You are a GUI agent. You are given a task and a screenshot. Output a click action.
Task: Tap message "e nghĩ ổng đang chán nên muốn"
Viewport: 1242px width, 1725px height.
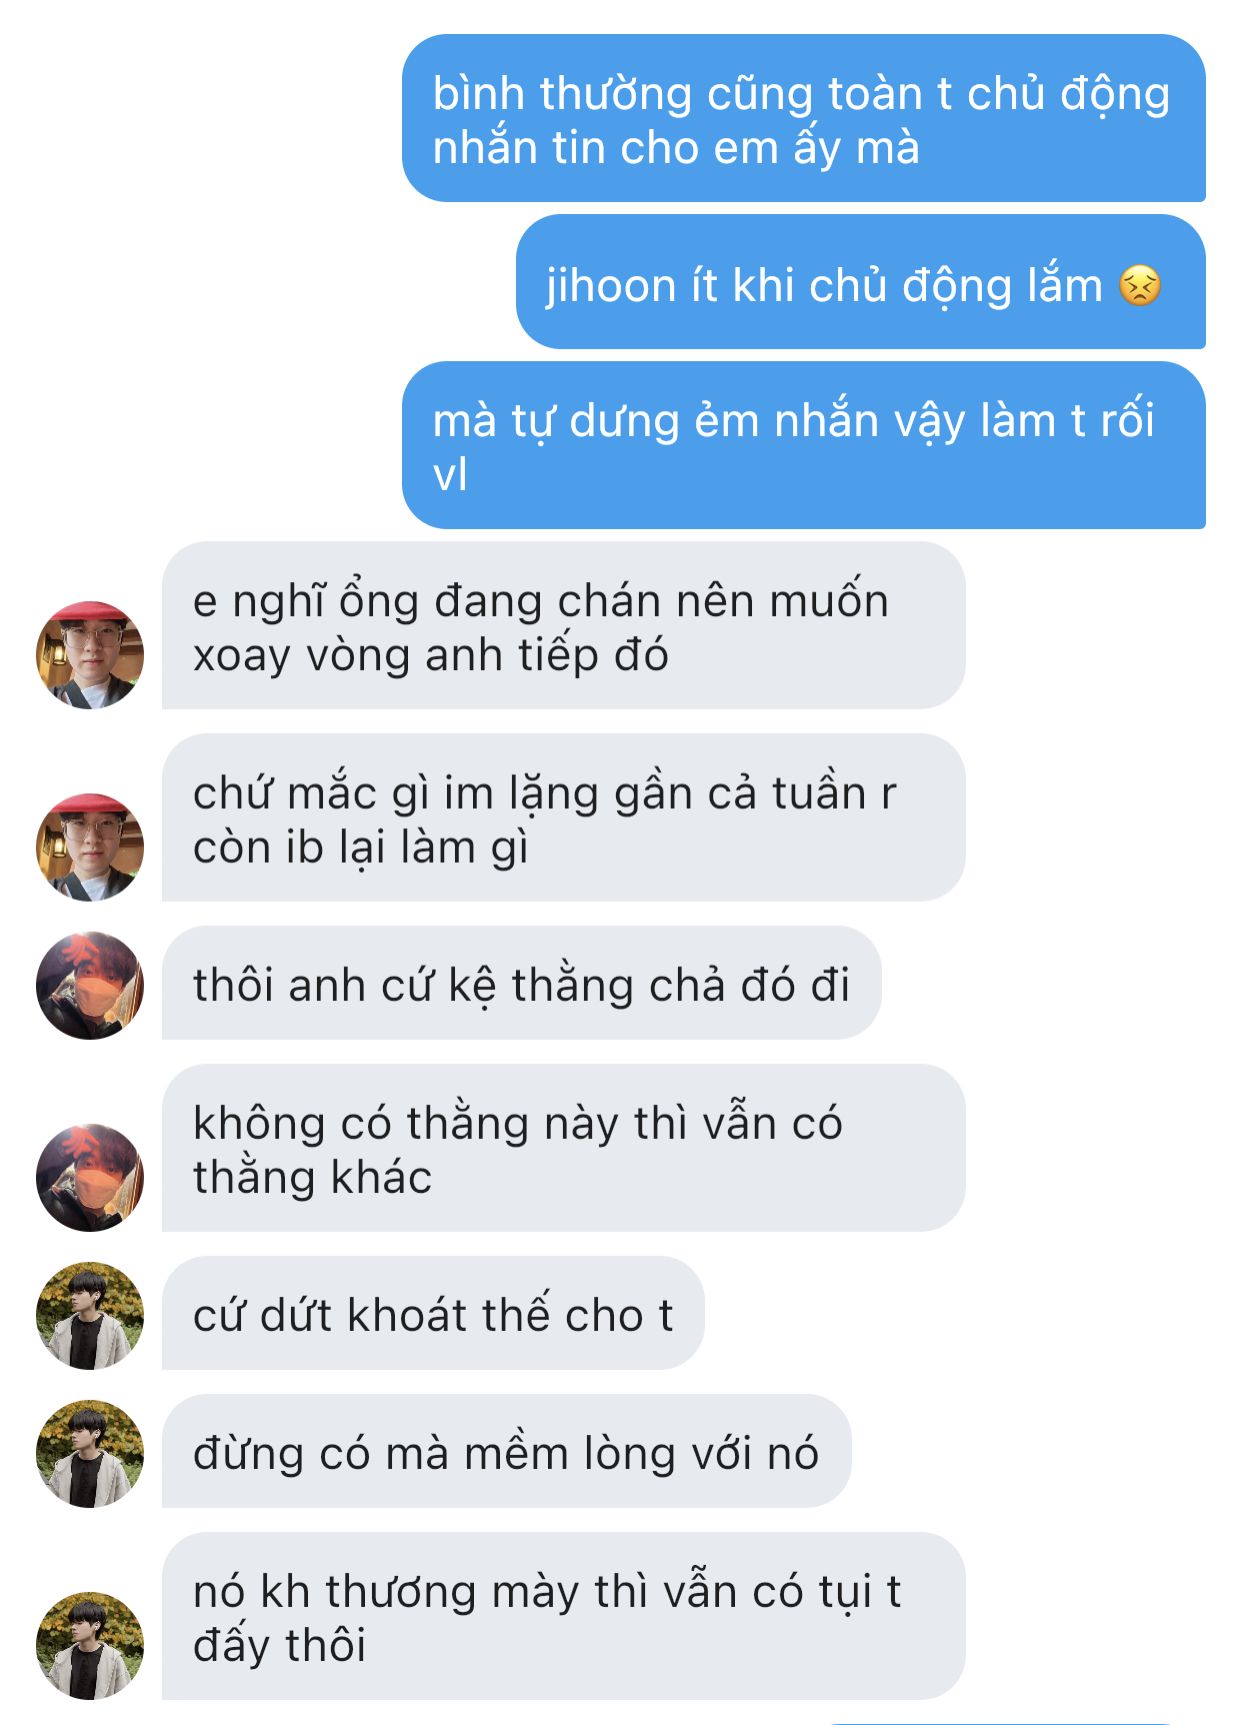point(564,626)
